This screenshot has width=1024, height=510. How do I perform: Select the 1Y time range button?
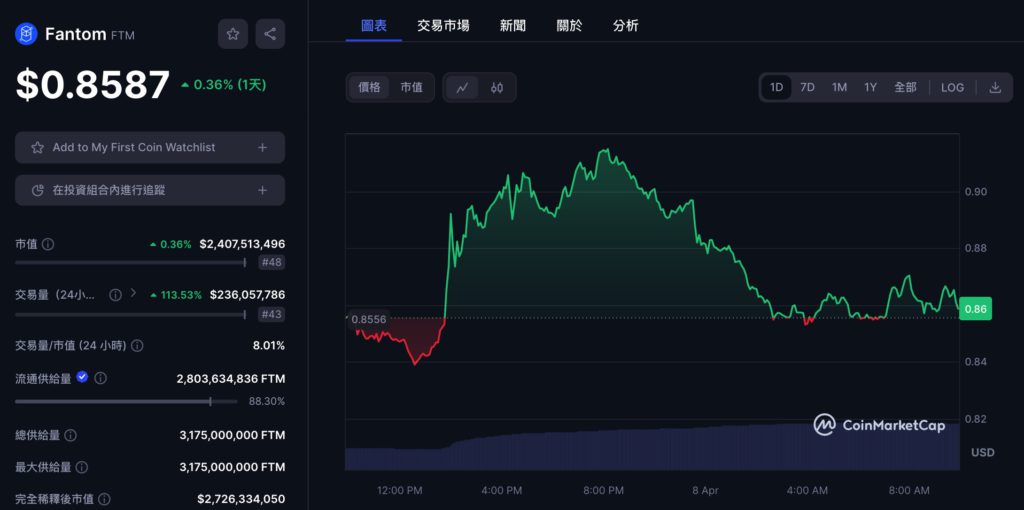870,88
